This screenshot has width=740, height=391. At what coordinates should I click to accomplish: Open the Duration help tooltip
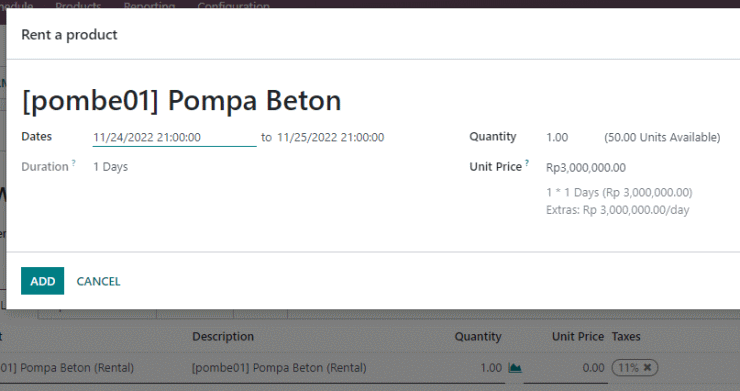click(x=74, y=162)
